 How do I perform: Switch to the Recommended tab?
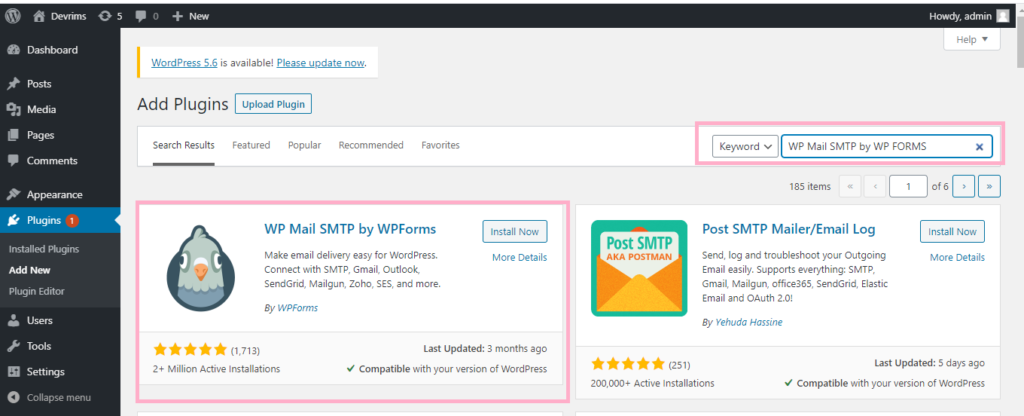point(371,146)
